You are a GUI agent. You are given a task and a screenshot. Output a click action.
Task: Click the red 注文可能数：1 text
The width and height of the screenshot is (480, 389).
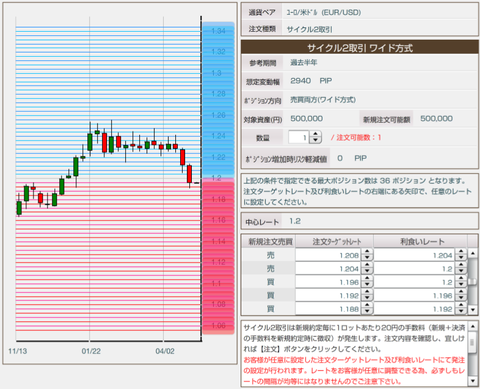click(356, 137)
